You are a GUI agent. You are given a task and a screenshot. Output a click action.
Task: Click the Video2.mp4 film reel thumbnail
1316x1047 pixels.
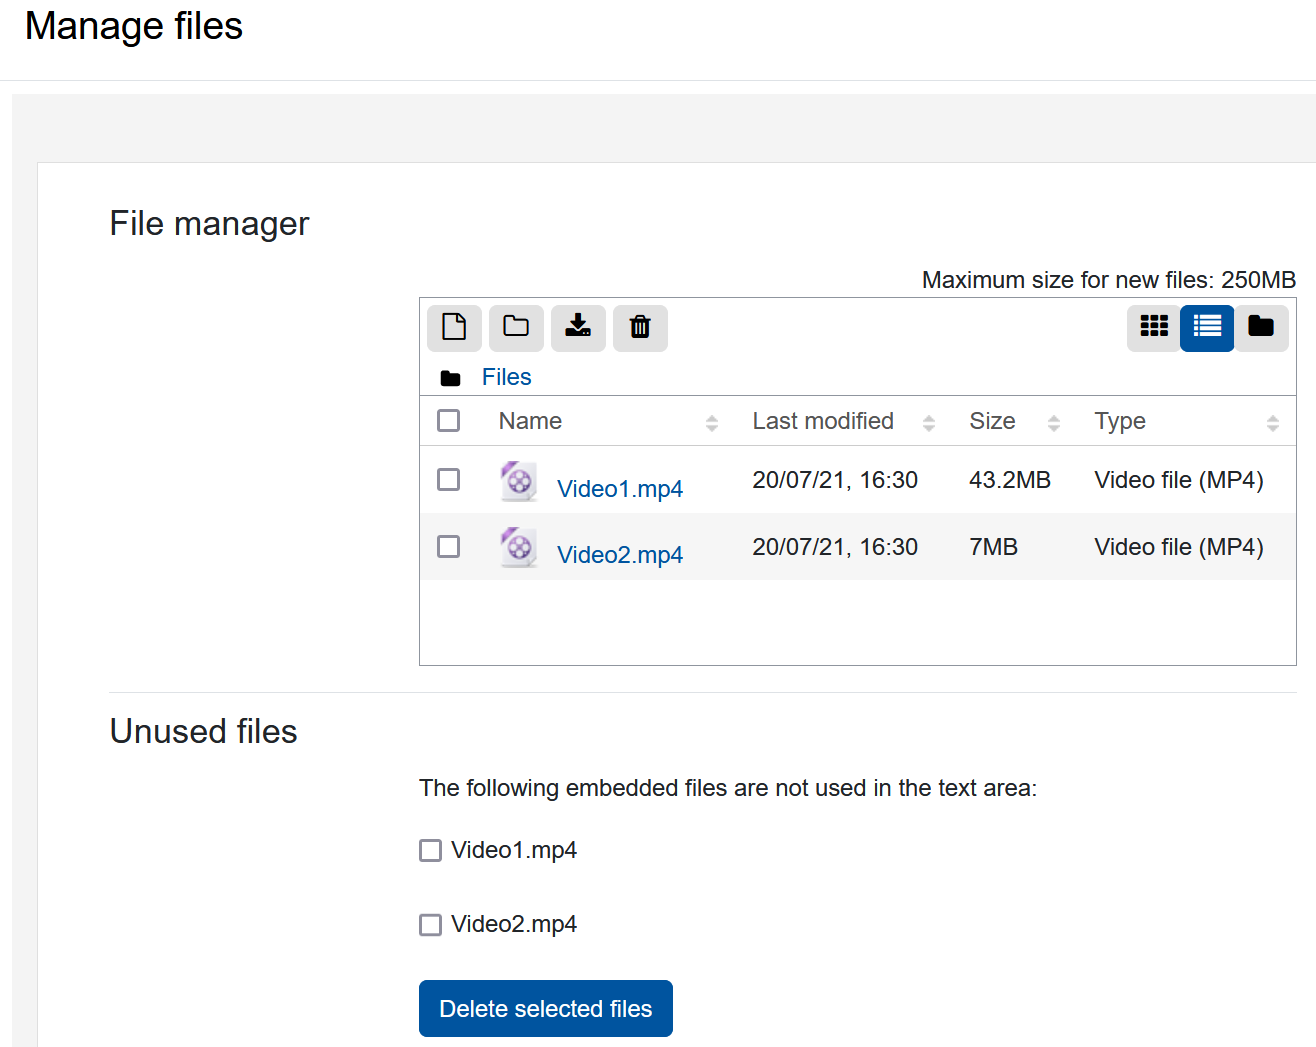518,547
